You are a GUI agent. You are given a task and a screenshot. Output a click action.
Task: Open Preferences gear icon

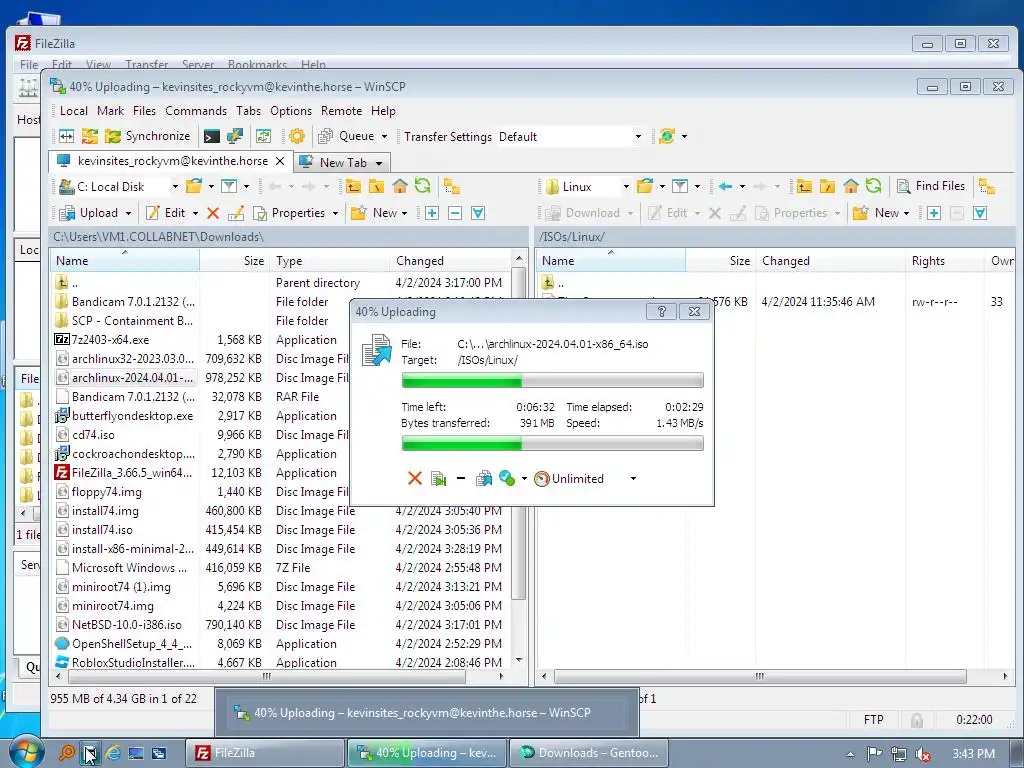(296, 136)
